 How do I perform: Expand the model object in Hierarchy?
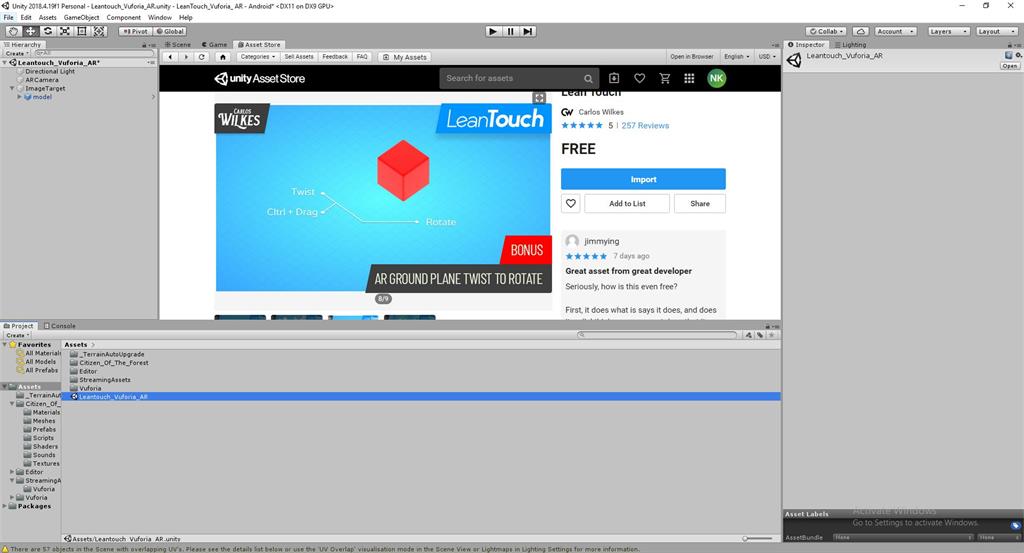pyautogui.click(x=20, y=97)
